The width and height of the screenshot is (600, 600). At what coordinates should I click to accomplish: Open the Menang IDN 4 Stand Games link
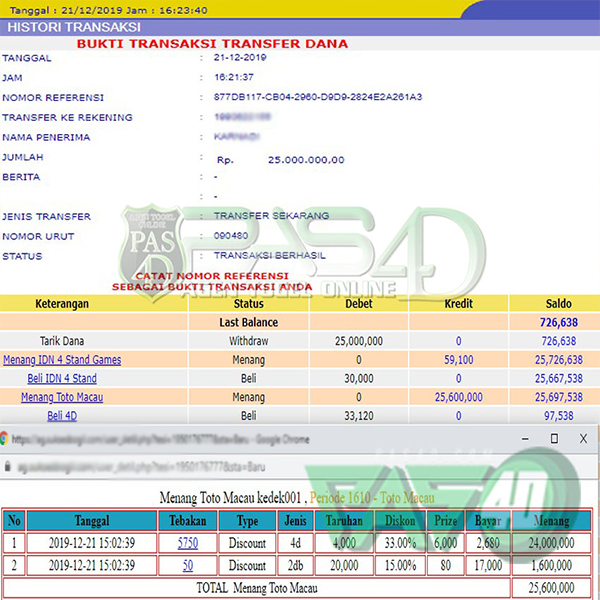[x=62, y=360]
